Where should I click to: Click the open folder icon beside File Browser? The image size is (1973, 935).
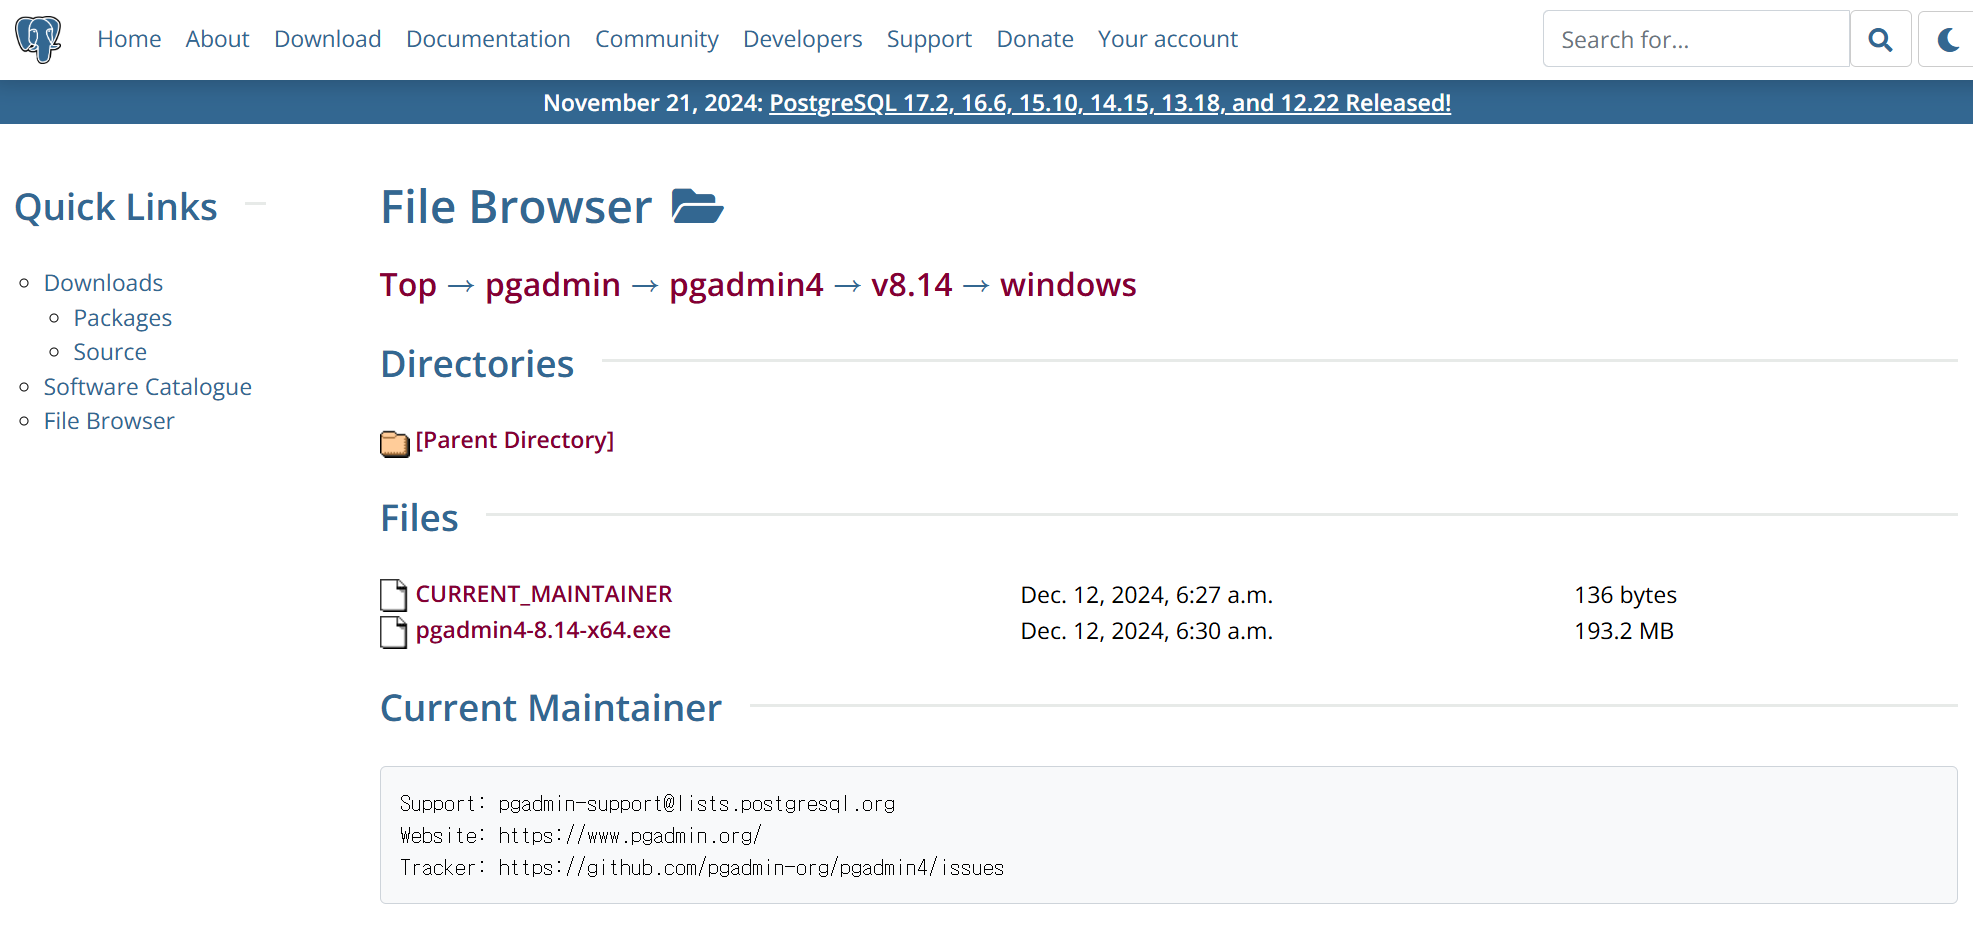click(697, 207)
